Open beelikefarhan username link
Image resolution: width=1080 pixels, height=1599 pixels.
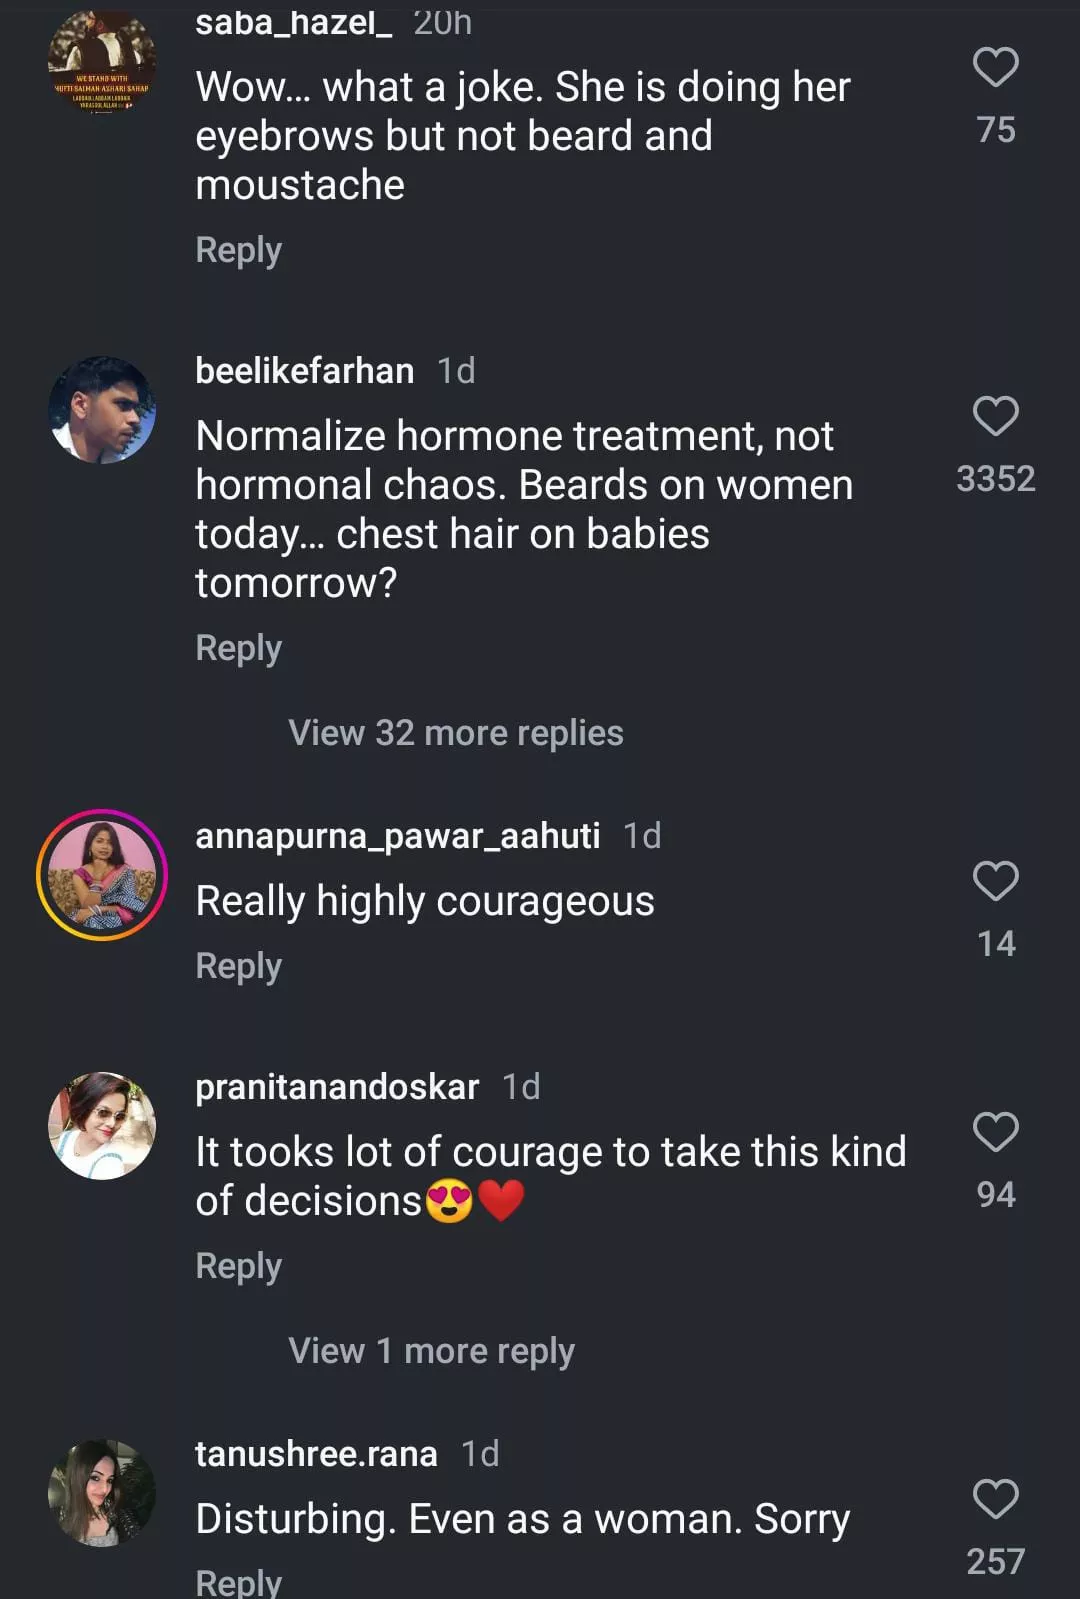pyautogui.click(x=304, y=371)
